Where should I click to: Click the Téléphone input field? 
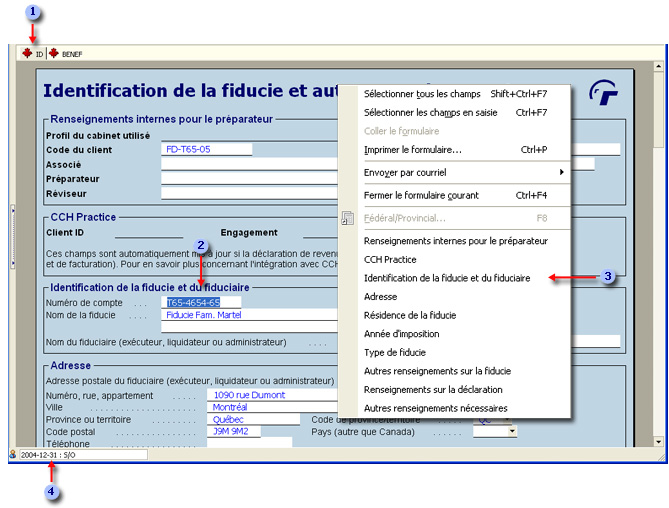pos(250,443)
